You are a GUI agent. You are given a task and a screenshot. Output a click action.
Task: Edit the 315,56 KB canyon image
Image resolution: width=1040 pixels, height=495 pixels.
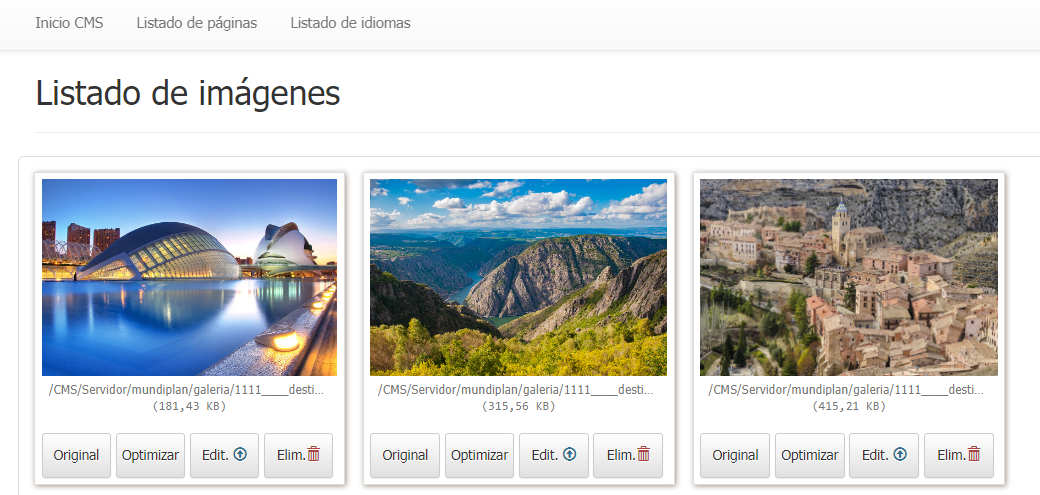(x=554, y=455)
